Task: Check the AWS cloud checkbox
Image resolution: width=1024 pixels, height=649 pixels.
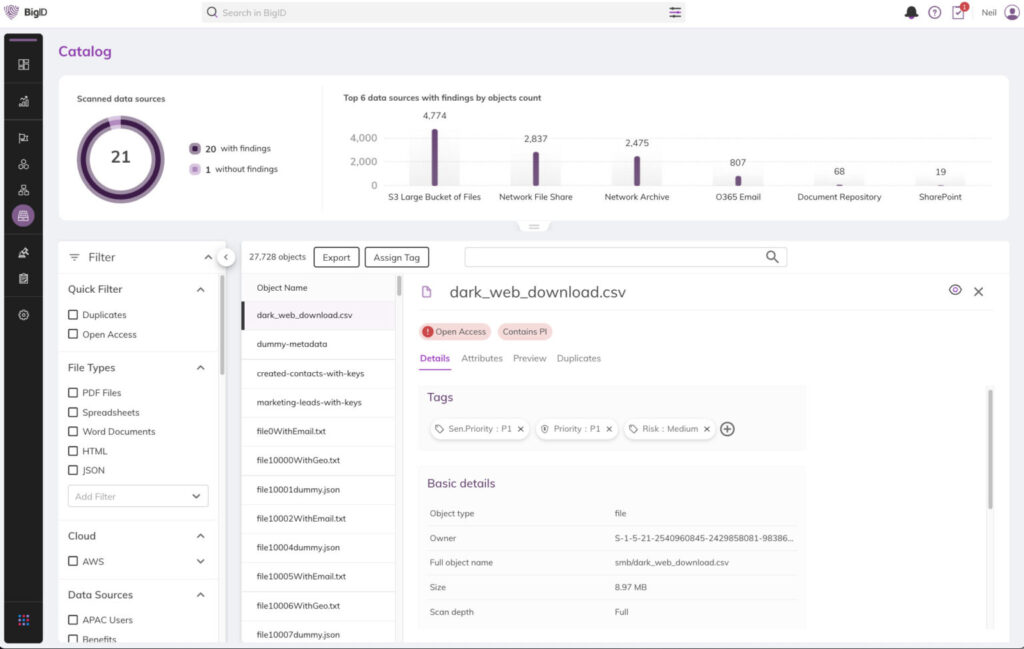Action: (x=72, y=561)
